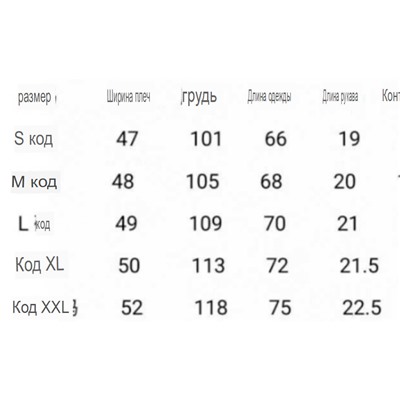400x400 pixels.
Task: Click the Длина рукава column header
Action: [340, 97]
